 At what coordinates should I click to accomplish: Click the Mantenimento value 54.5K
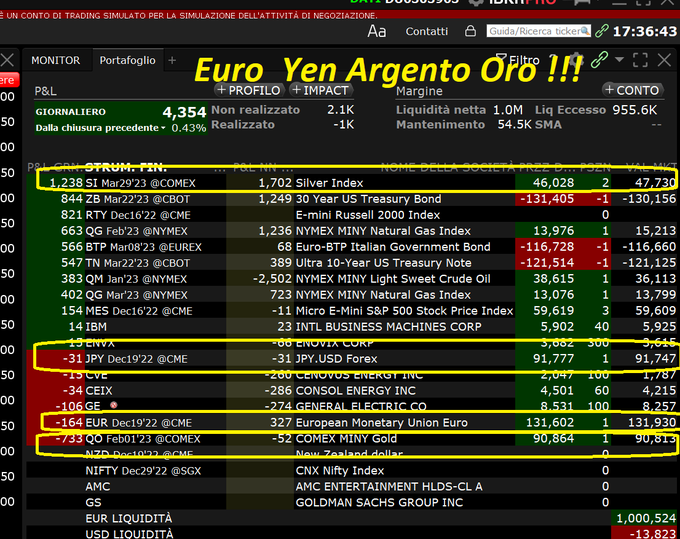[x=514, y=125]
